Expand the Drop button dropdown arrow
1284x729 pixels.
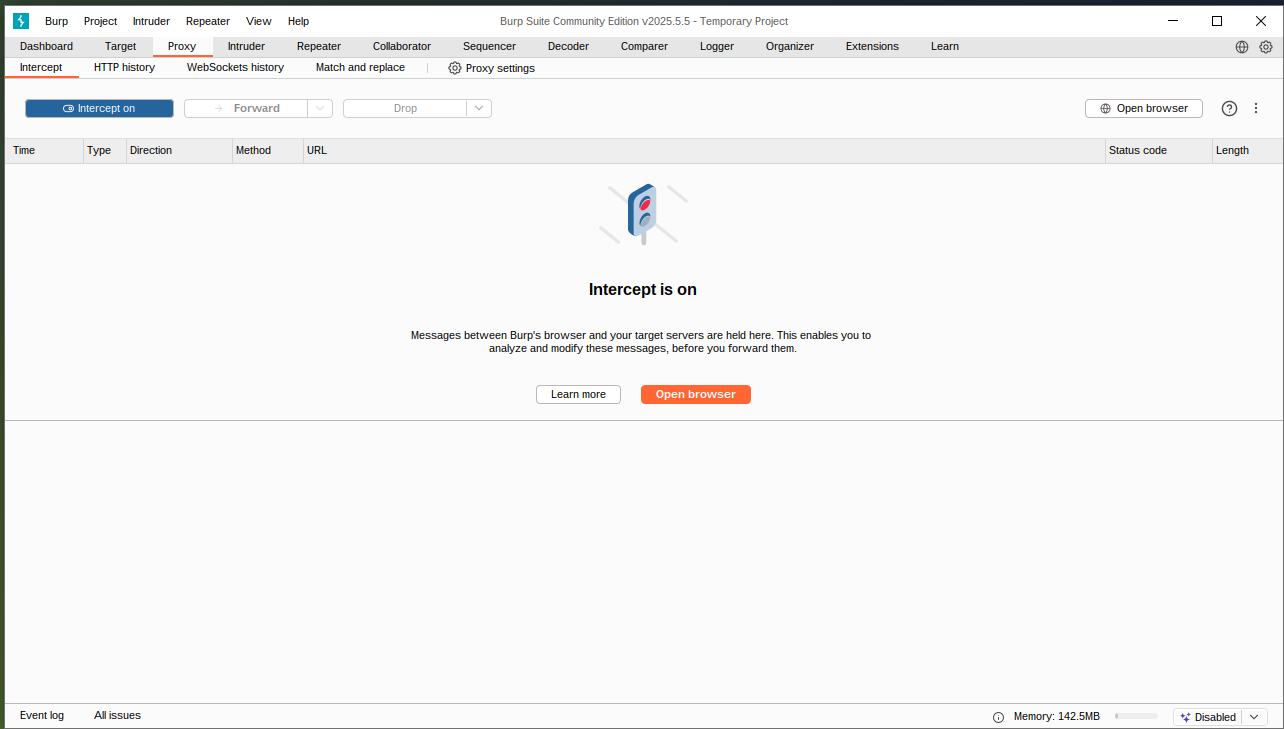[x=479, y=109]
